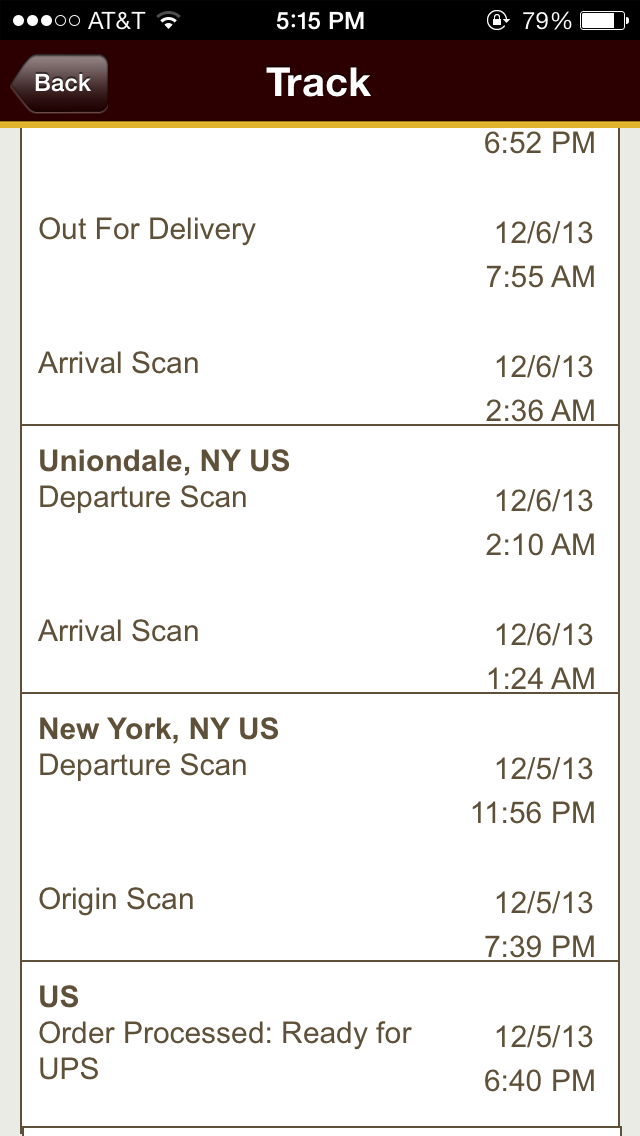The image size is (640, 1136).
Task: Select the Out For Delivery entry
Action: [147, 229]
